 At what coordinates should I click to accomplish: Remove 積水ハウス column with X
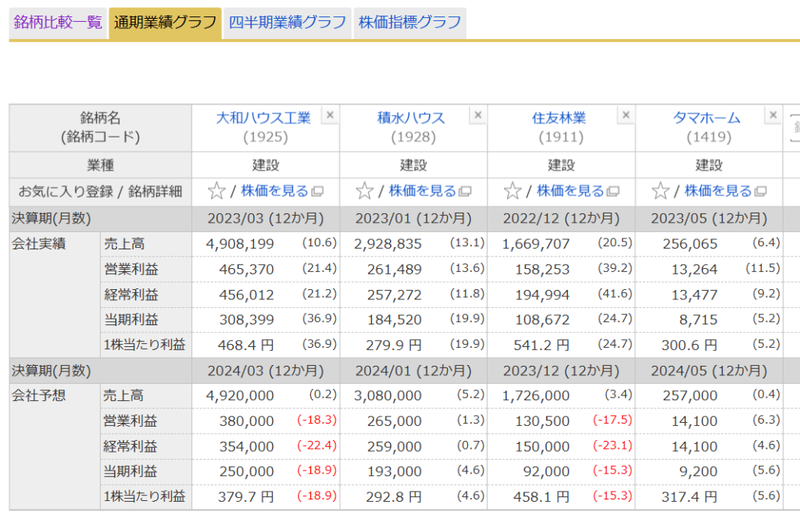click(478, 115)
